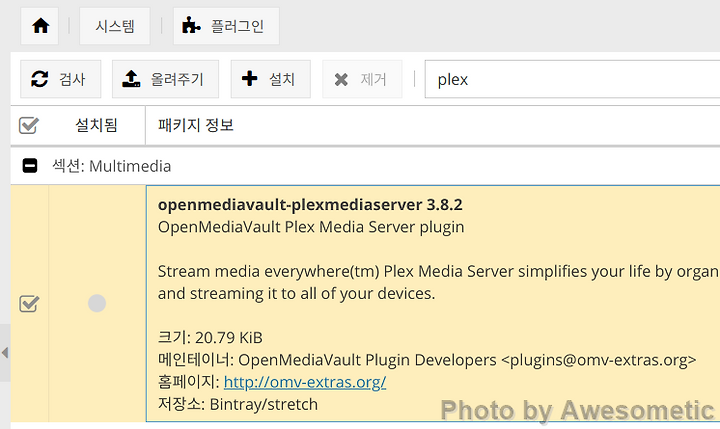Sort by 패키지 정보 column header
Viewport: 720px width, 429px height.
(196, 125)
